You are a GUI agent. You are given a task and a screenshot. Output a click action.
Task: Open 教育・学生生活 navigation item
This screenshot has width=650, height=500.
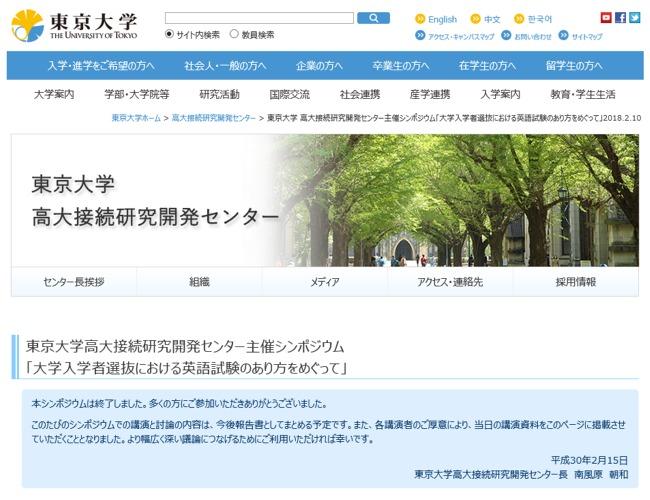point(583,94)
